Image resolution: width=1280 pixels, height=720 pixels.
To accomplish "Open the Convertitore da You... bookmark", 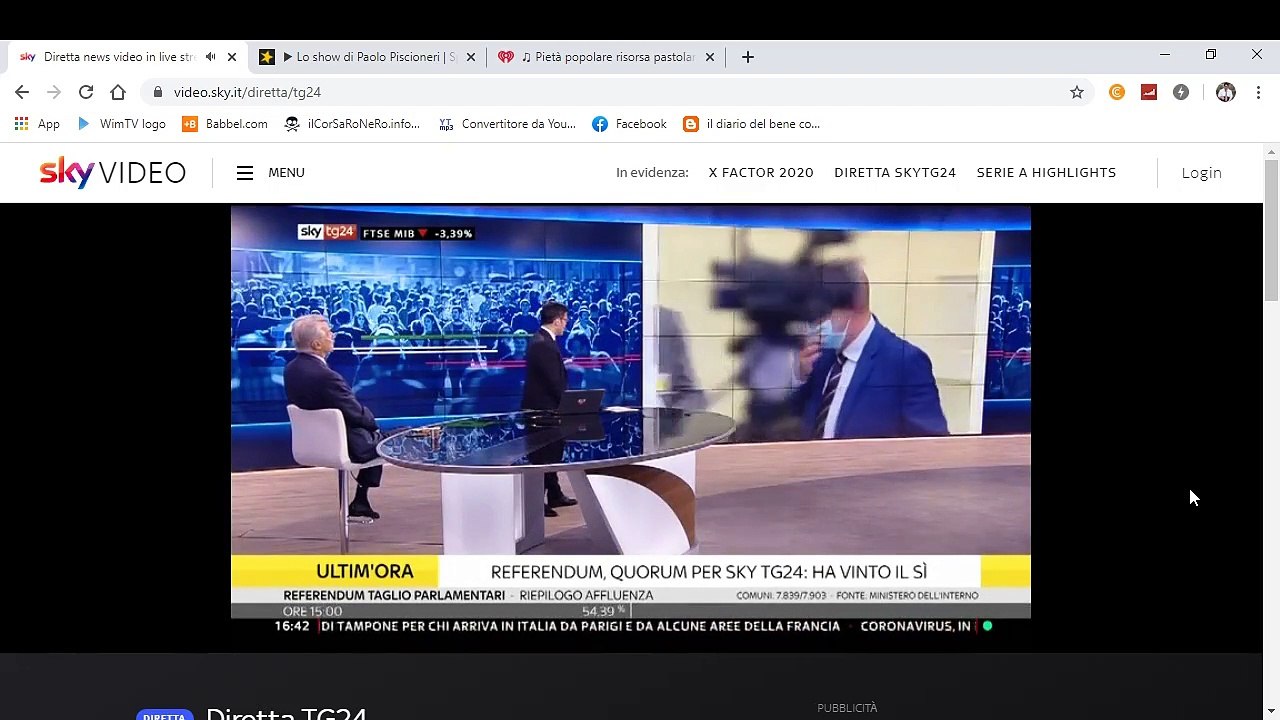I will (508, 124).
